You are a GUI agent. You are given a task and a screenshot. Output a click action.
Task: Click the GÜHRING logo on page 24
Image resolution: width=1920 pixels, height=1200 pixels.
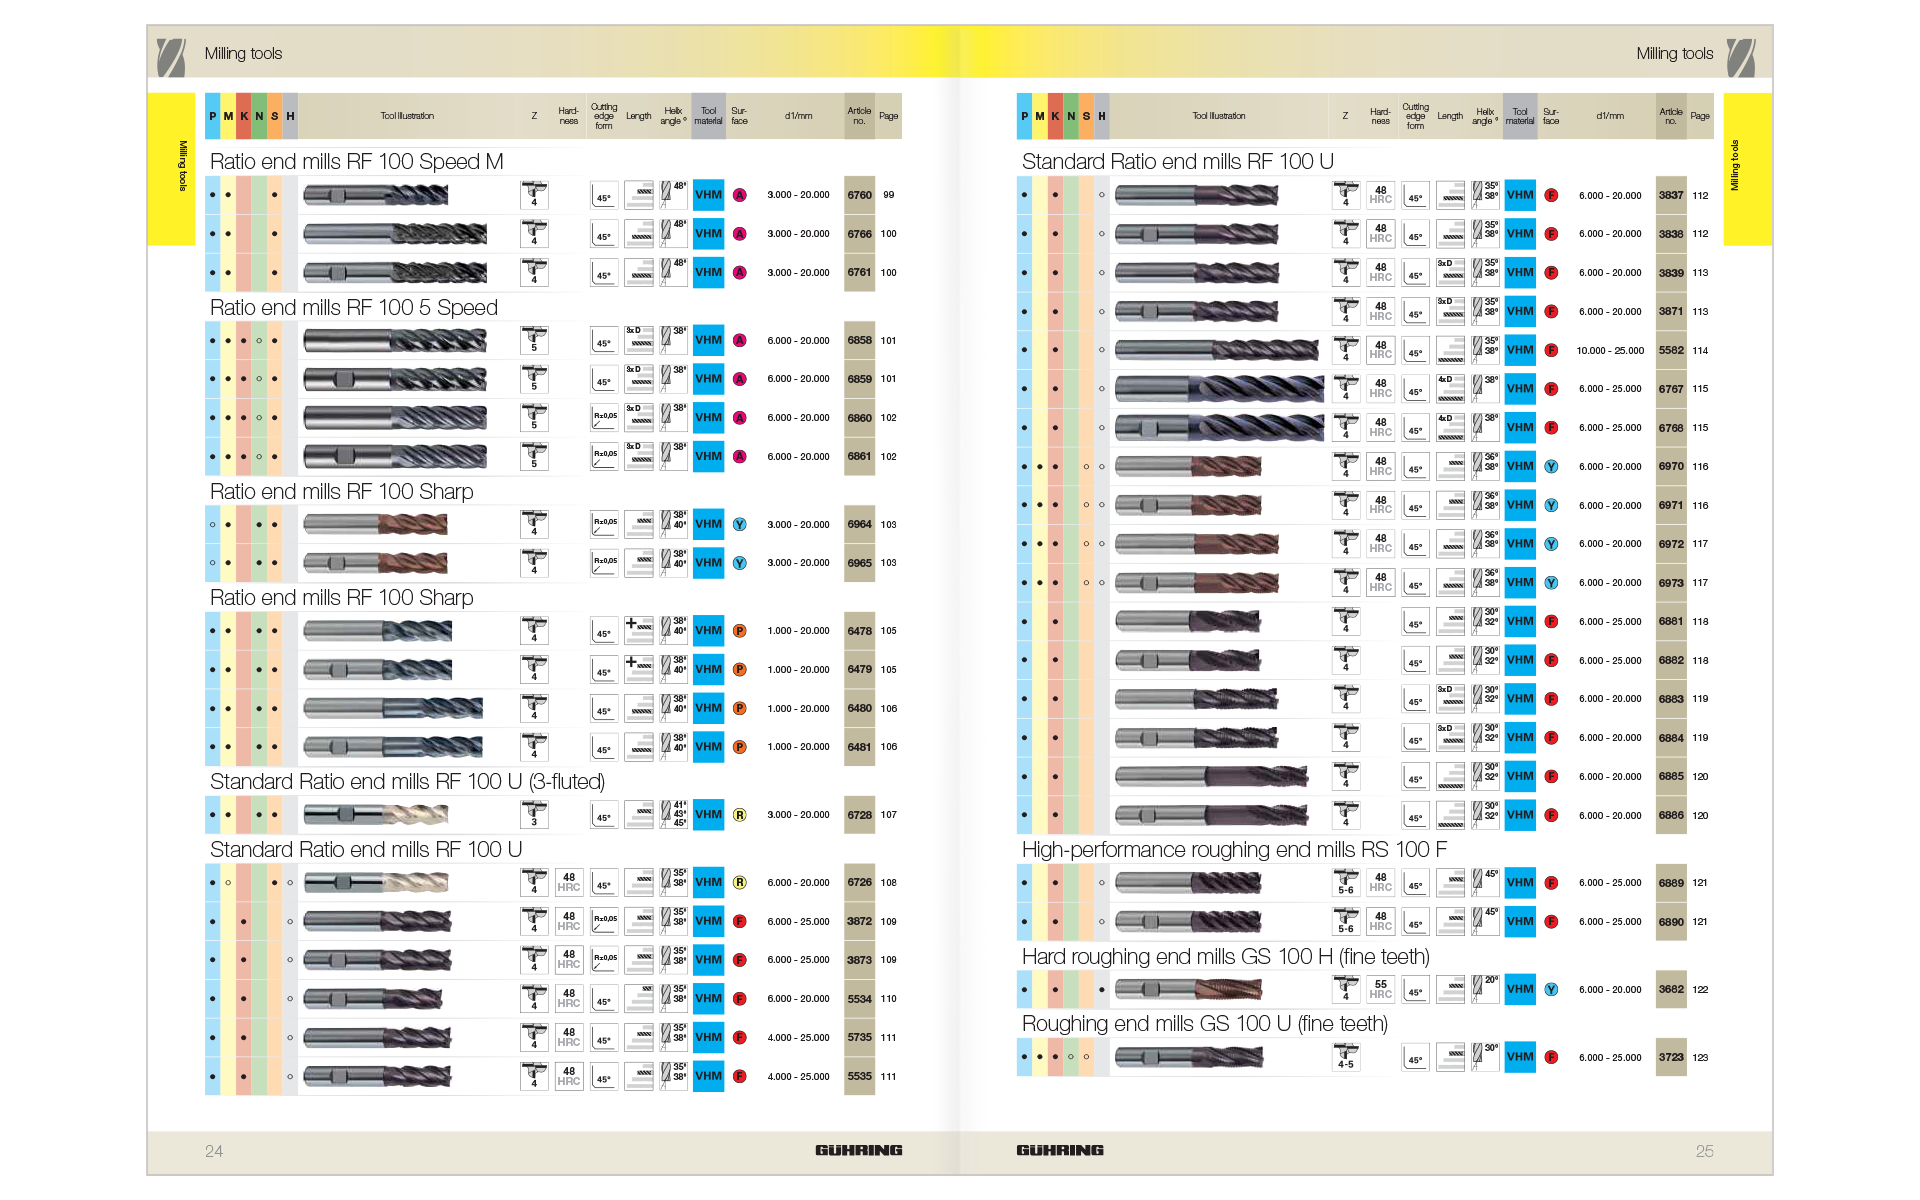(x=859, y=1150)
